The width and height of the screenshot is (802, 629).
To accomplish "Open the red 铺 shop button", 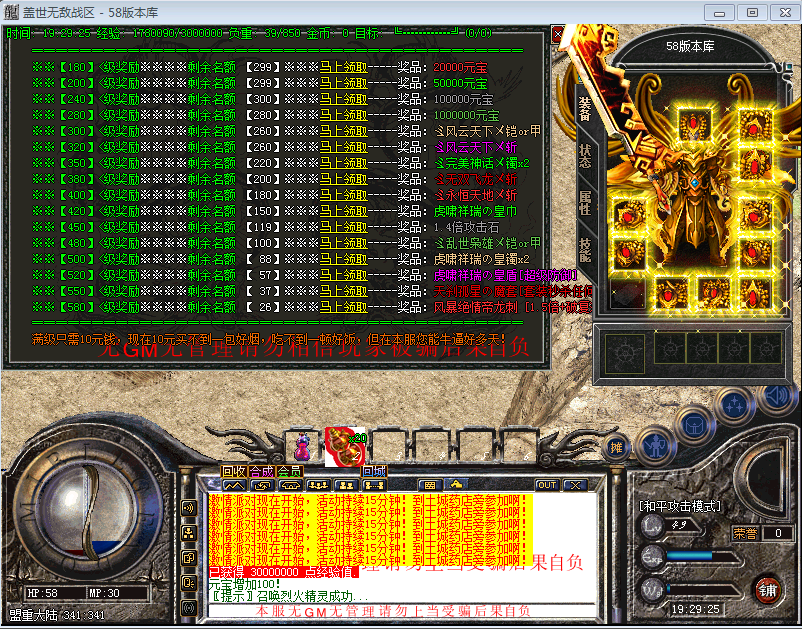I will (x=767, y=590).
